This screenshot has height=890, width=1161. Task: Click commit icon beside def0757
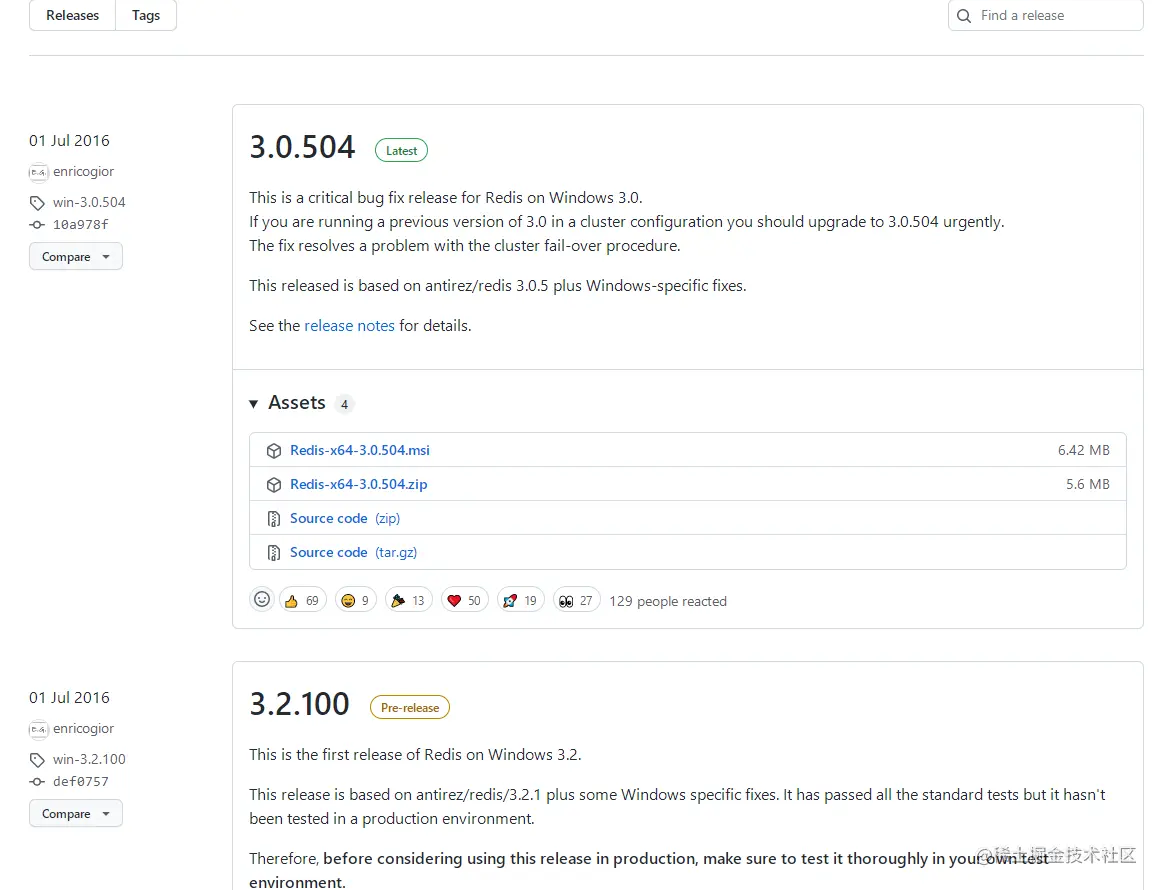coord(37,781)
